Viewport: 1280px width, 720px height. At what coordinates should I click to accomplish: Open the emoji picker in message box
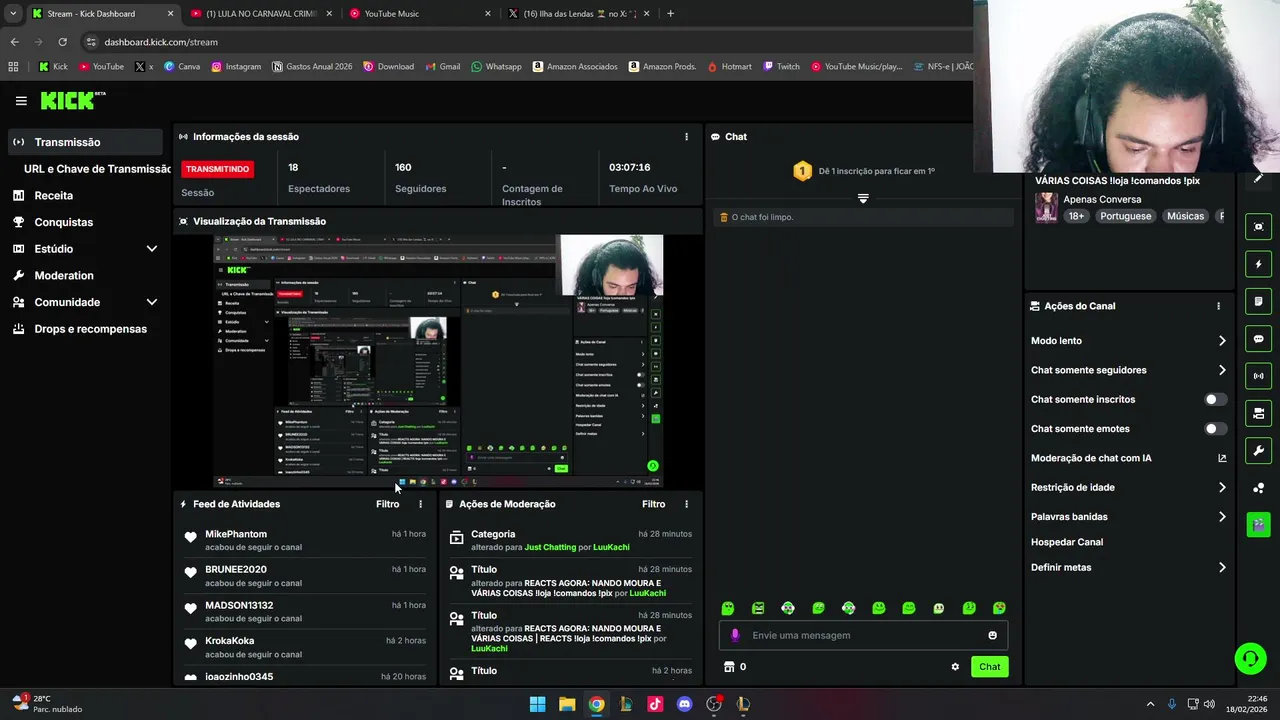click(x=992, y=635)
